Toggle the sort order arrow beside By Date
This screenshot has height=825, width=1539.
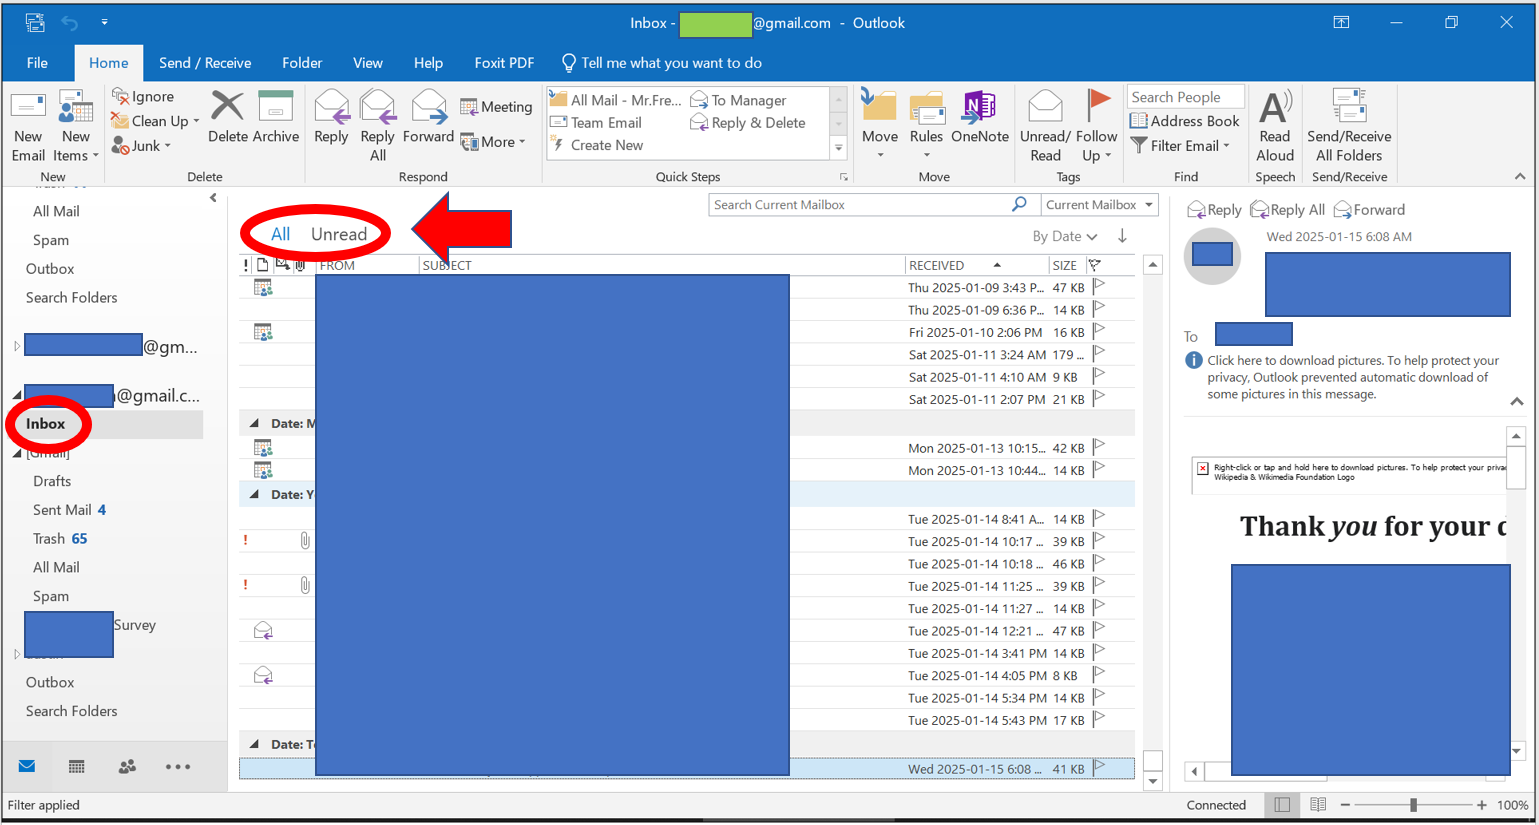[1122, 236]
